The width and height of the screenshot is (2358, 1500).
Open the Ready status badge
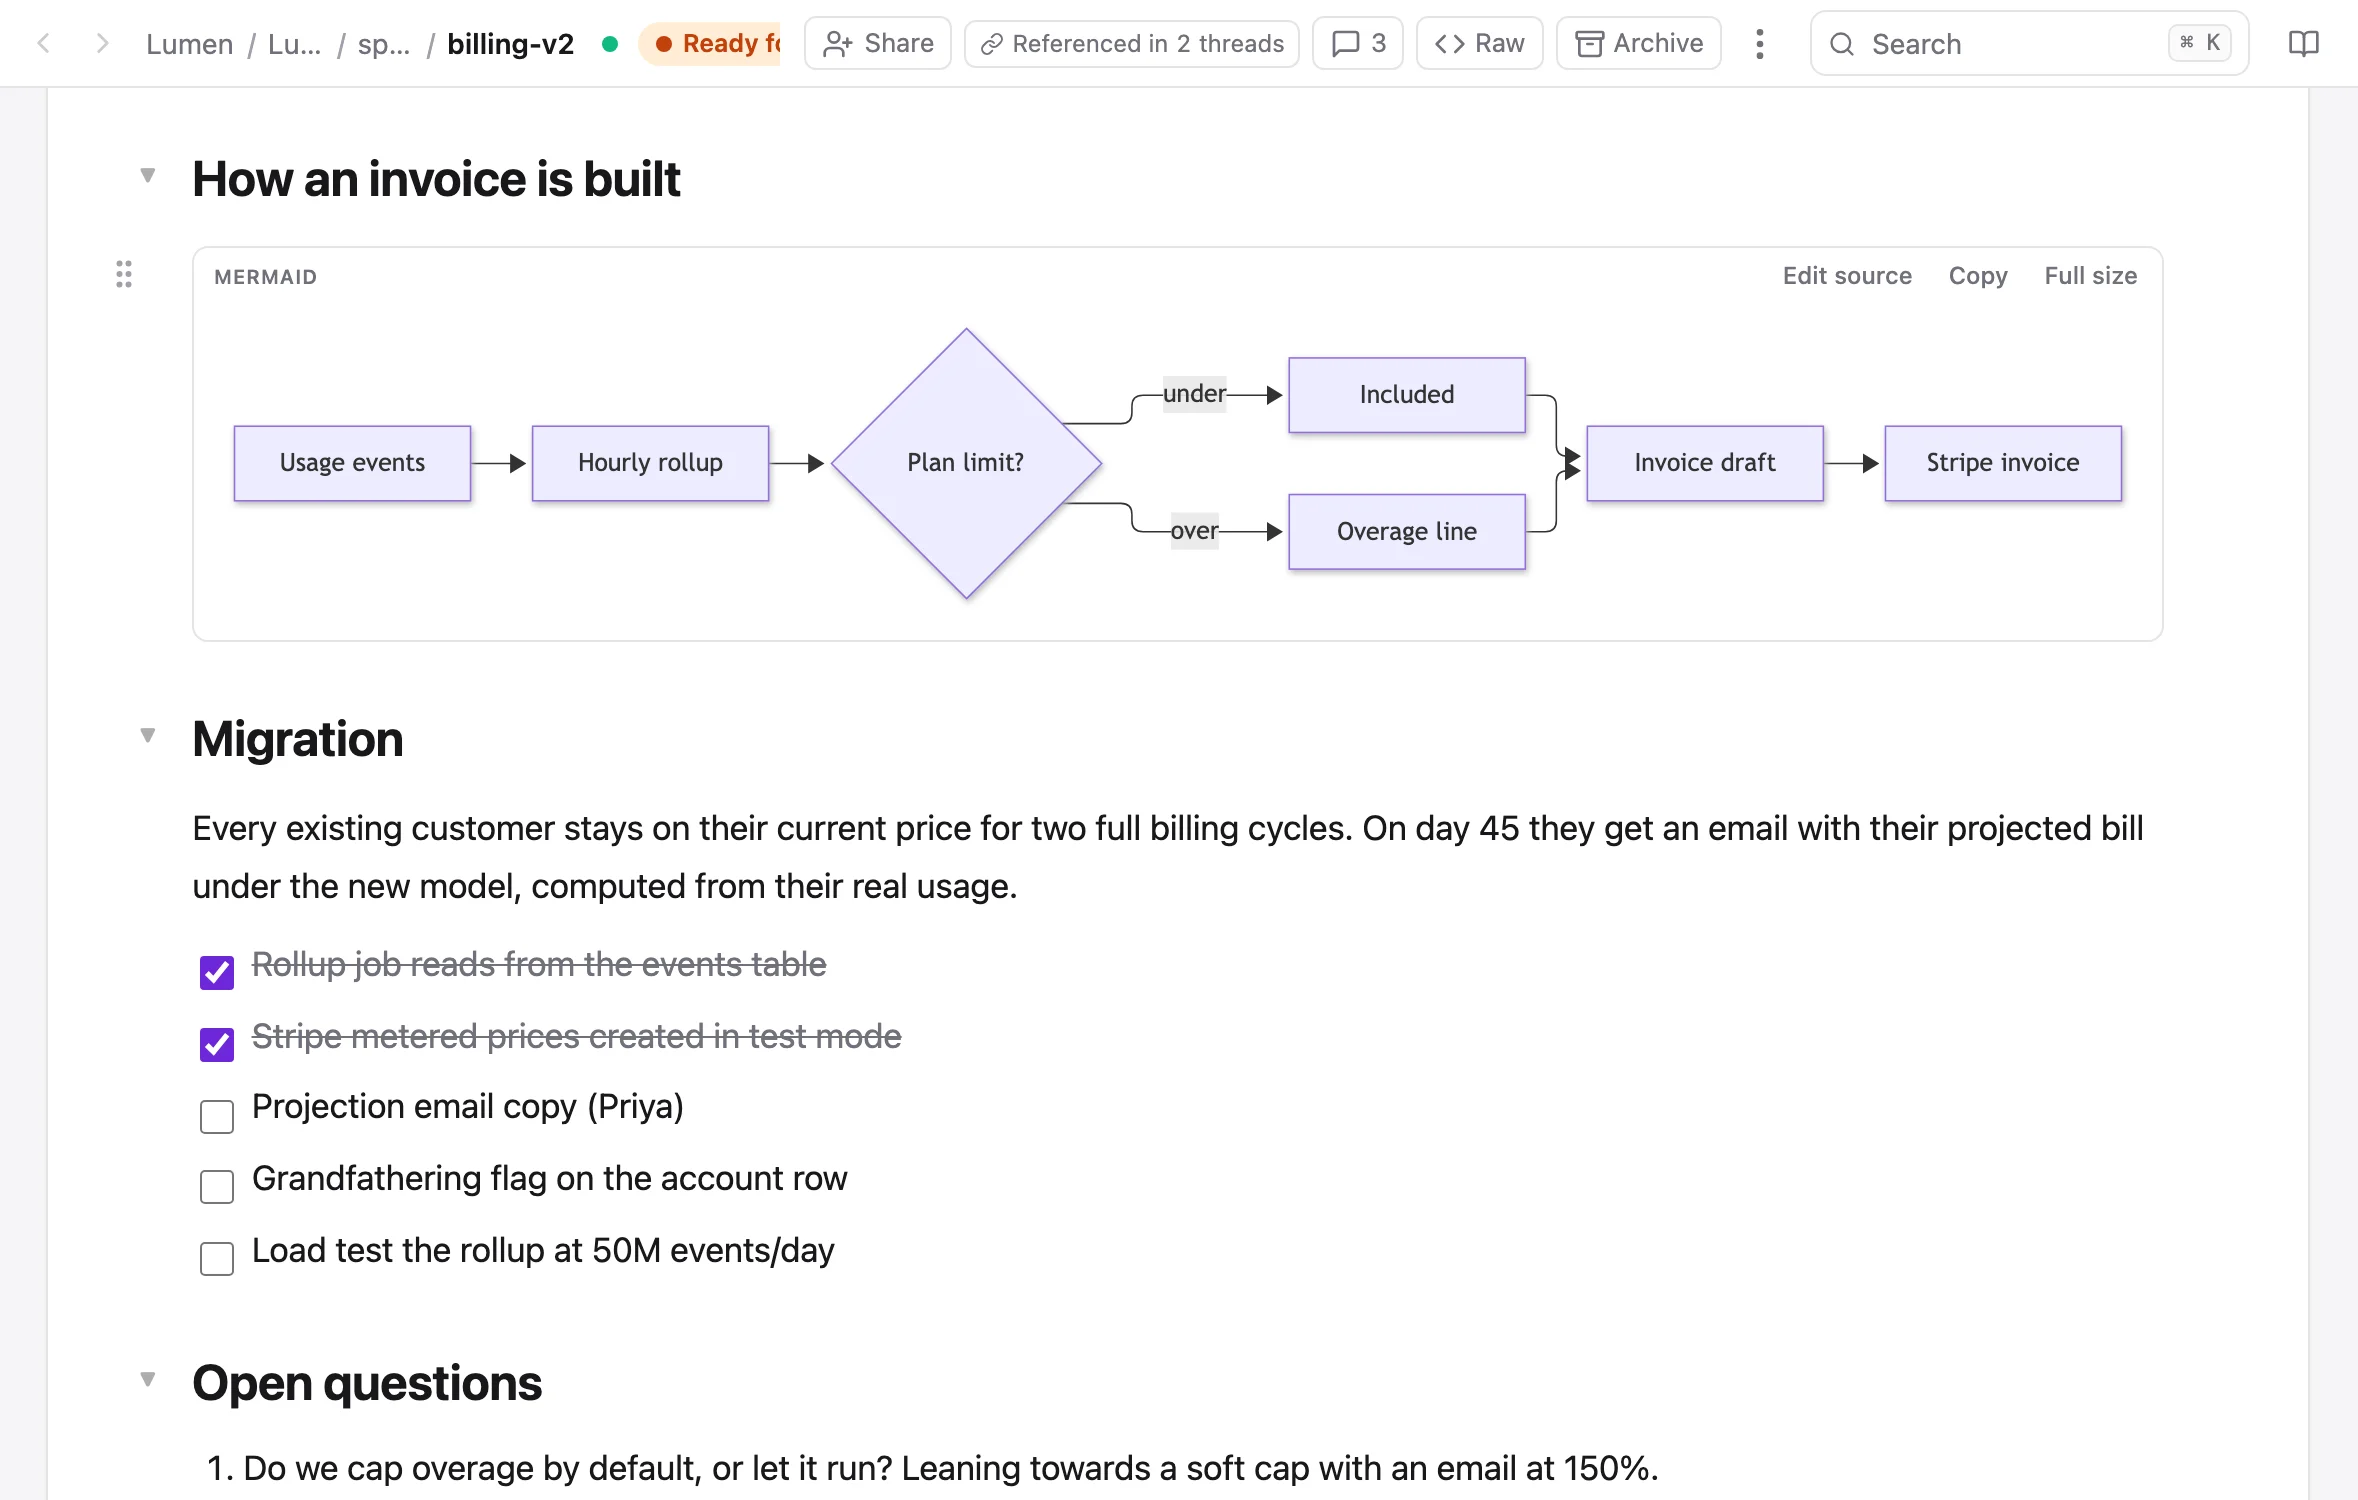point(710,43)
